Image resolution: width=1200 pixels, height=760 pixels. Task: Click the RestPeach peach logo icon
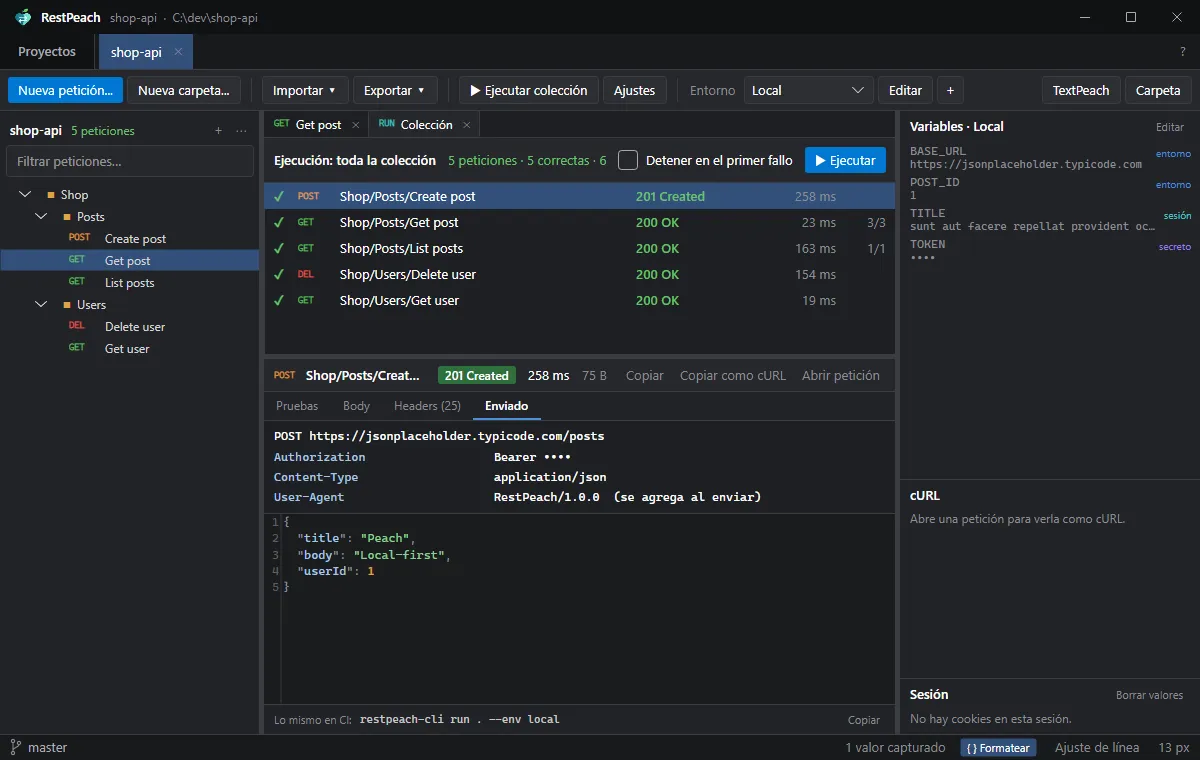coord(23,17)
